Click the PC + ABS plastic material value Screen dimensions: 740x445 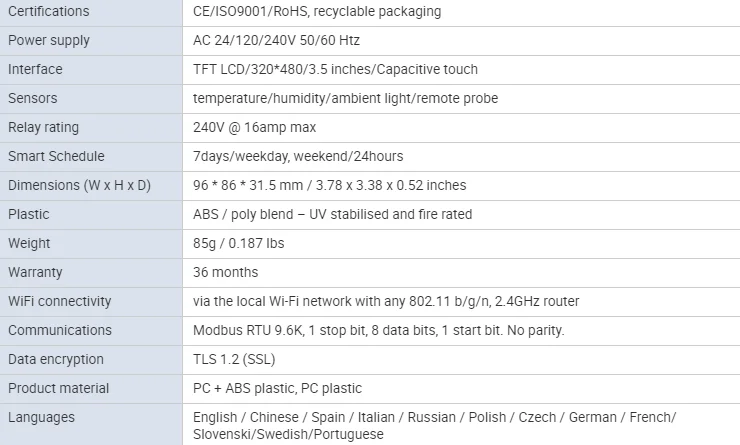pos(277,389)
